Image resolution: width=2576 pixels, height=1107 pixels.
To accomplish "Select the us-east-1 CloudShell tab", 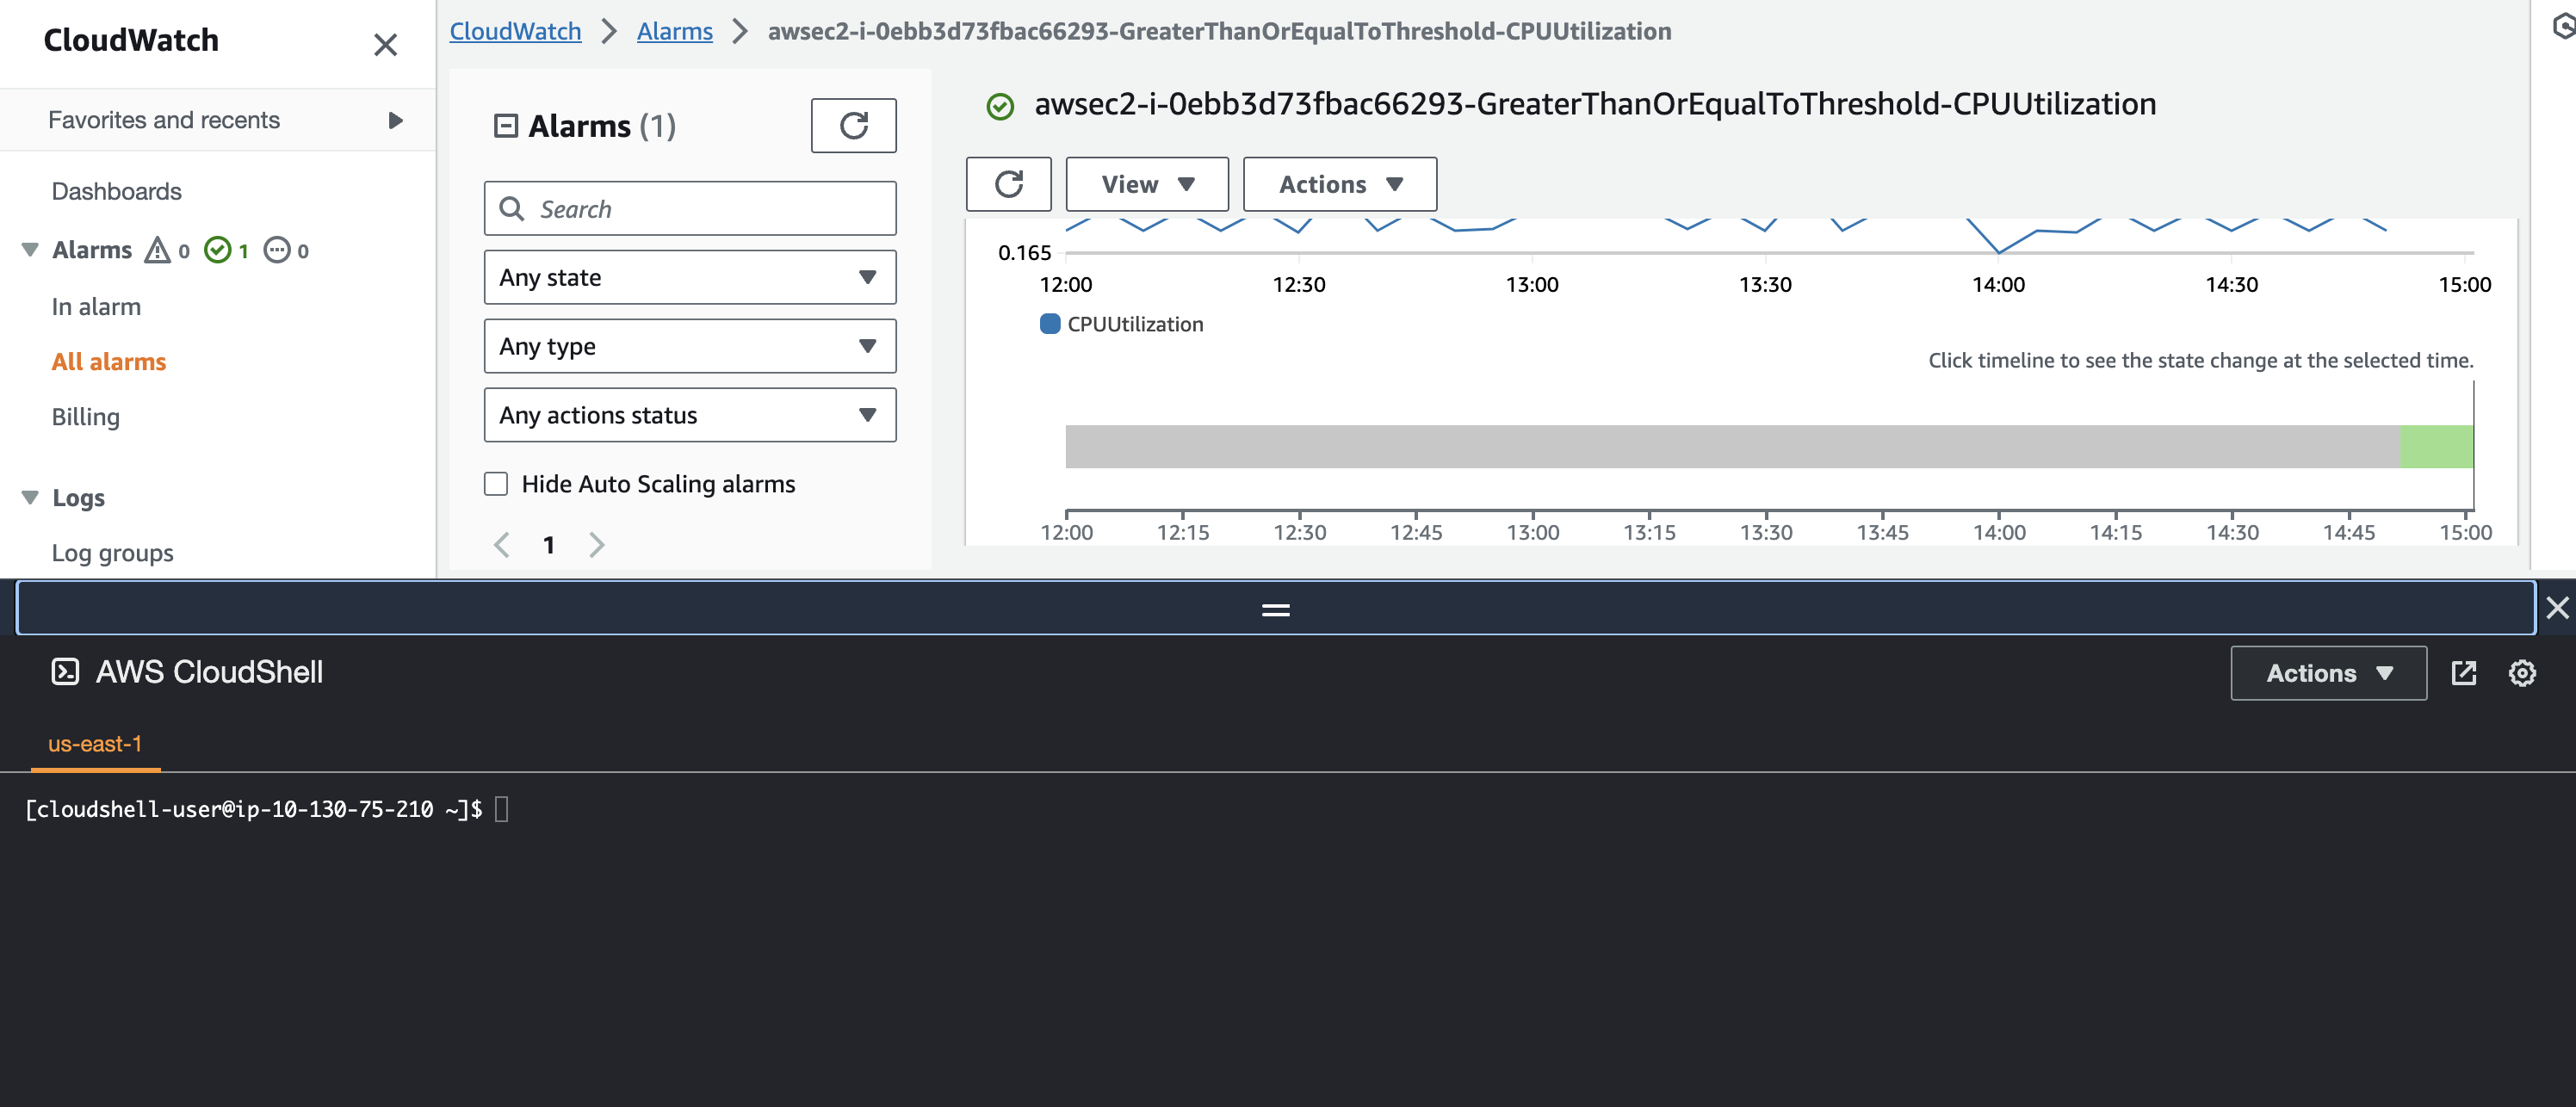I will (95, 744).
